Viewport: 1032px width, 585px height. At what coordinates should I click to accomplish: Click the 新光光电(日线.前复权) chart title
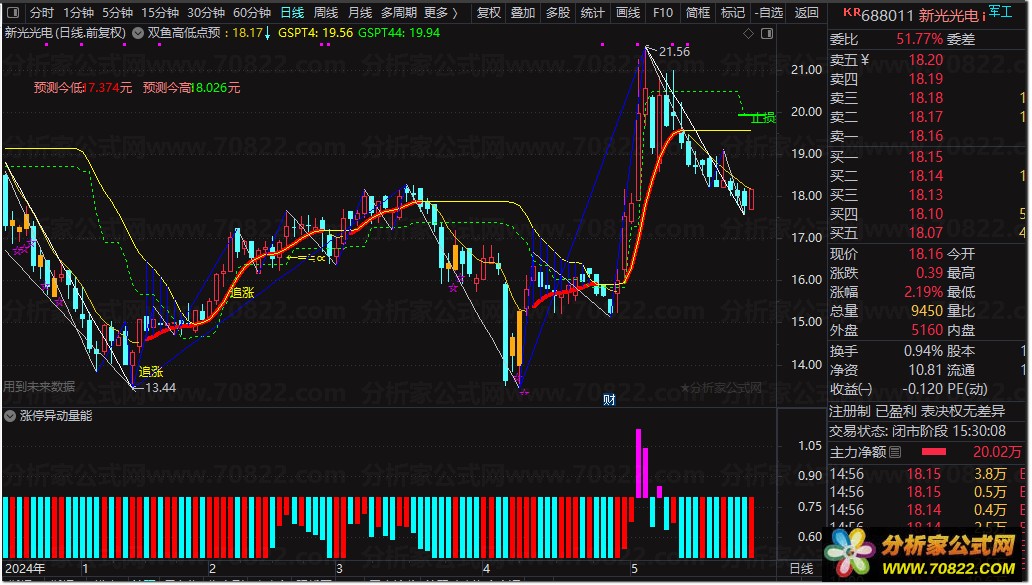coord(65,33)
